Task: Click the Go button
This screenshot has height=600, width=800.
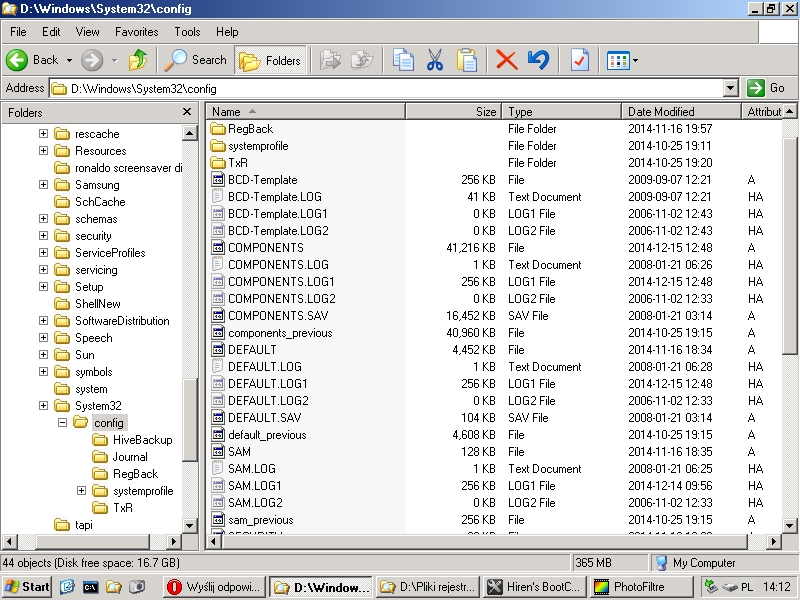Action: click(767, 88)
